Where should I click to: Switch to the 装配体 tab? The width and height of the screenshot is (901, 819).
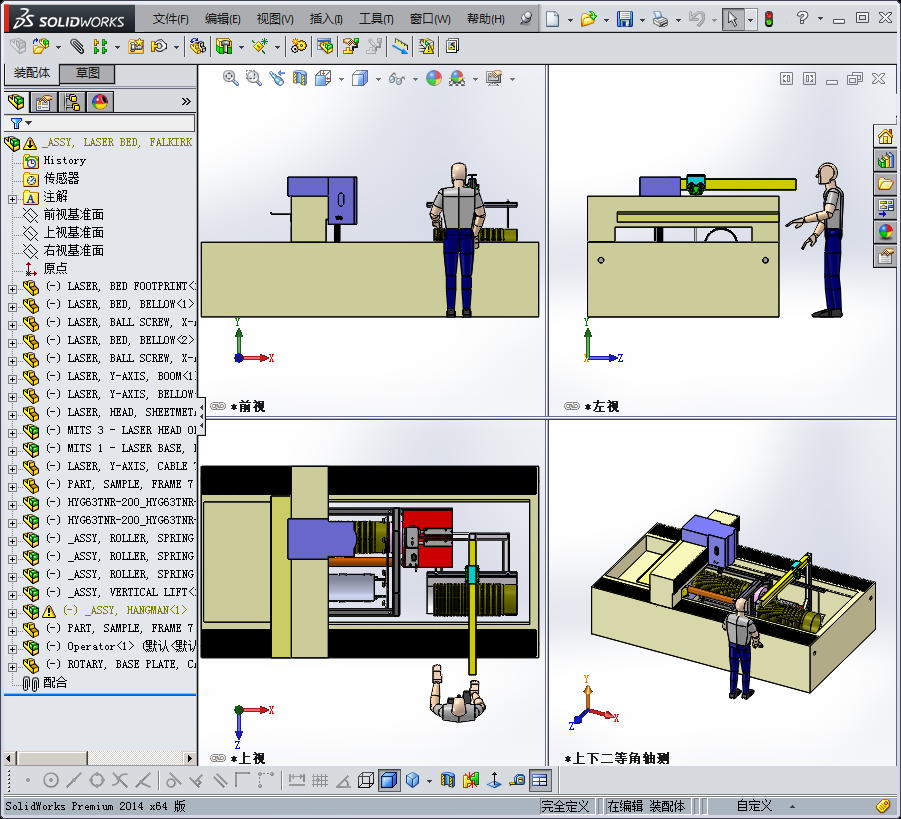pos(32,73)
